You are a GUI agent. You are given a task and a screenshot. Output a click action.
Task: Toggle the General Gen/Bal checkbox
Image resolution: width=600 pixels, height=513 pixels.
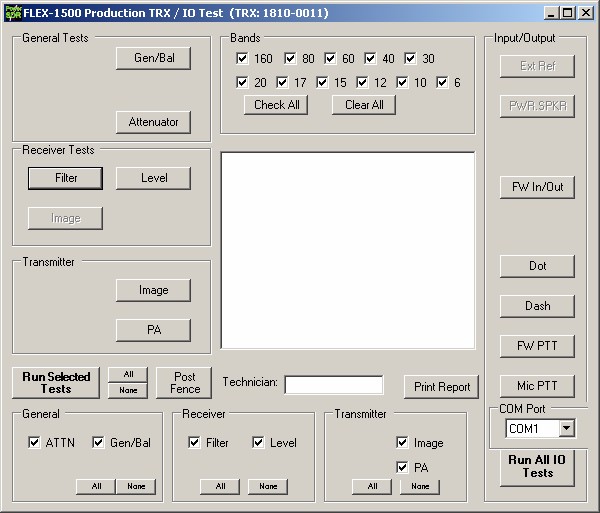[x=98, y=443]
